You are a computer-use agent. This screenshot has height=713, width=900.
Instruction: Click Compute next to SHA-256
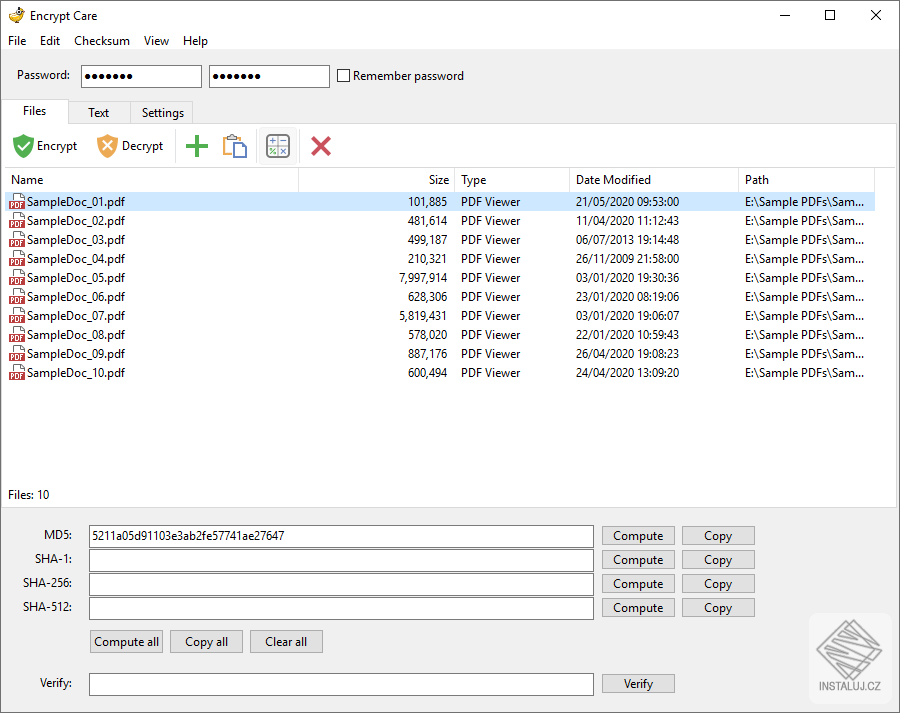click(638, 583)
